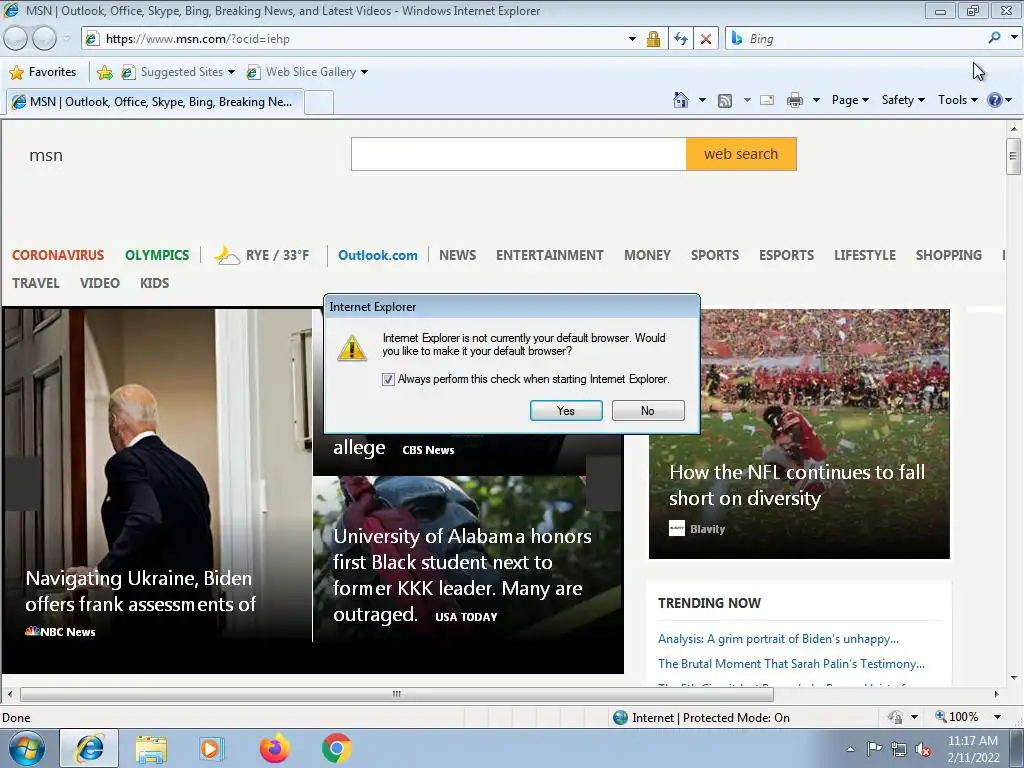The image size is (1024, 768).
Task: Click the search magnifier icon in Bing box
Action: [x=994, y=38]
